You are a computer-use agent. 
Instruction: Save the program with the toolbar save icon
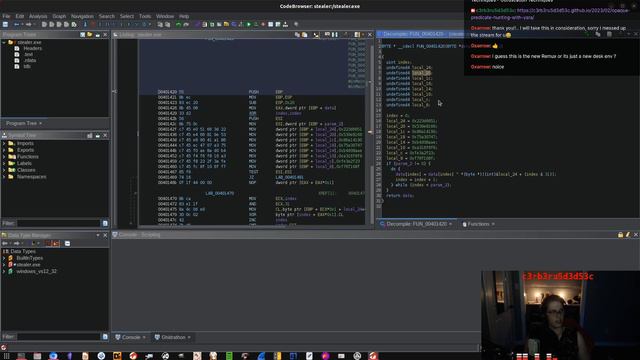[5, 24]
